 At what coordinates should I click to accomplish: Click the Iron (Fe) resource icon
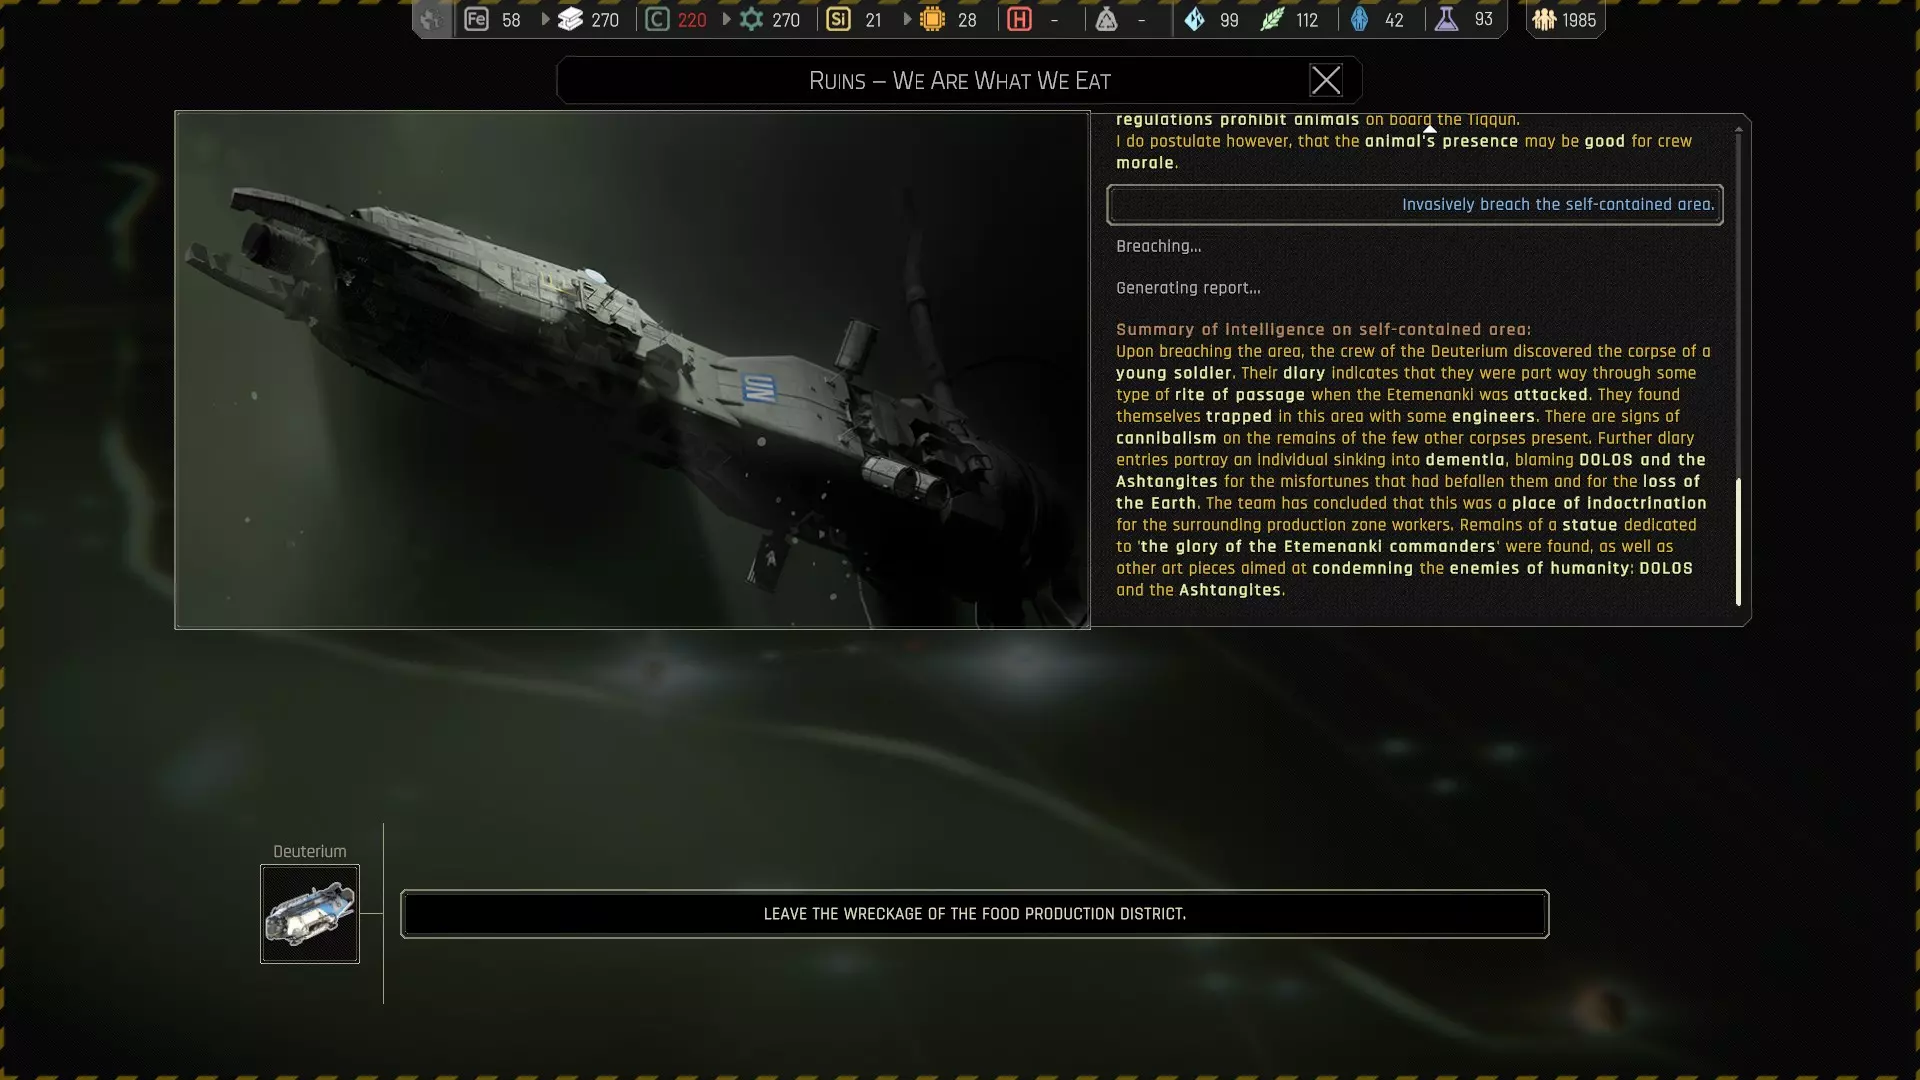tap(477, 19)
